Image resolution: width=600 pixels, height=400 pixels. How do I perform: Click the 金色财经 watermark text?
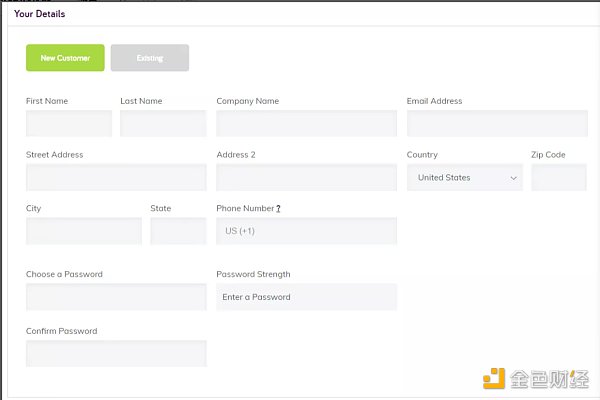click(549, 380)
